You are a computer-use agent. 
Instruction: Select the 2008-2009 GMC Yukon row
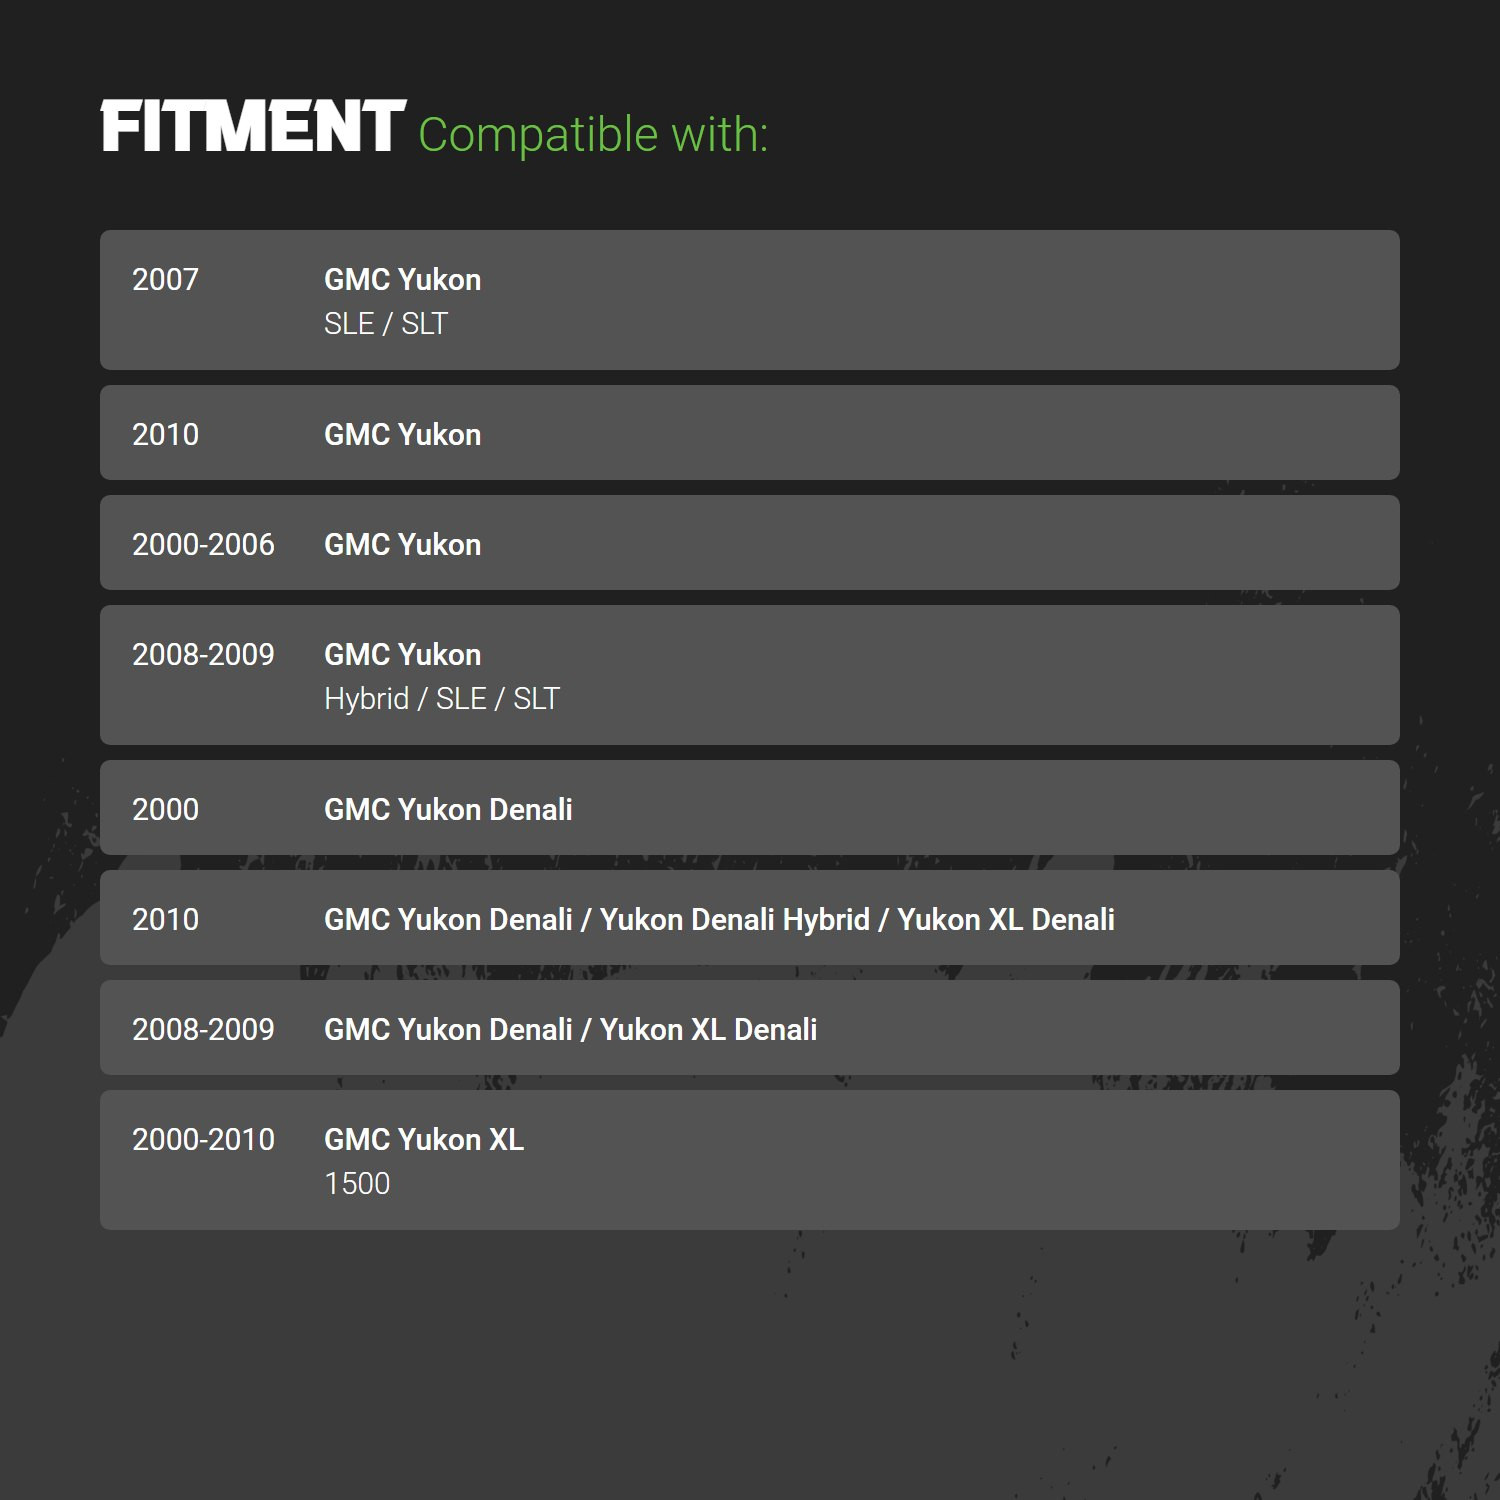(x=750, y=675)
